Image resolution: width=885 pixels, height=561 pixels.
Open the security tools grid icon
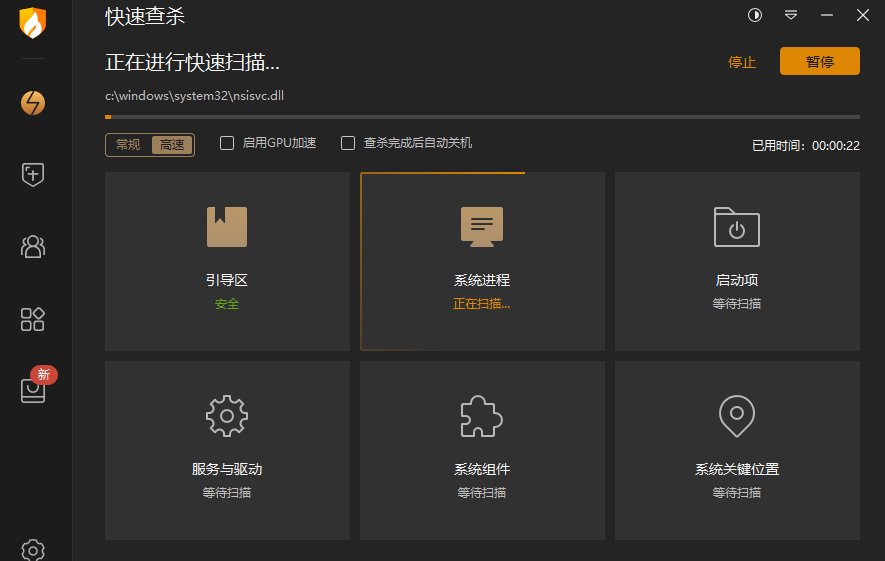[33, 319]
